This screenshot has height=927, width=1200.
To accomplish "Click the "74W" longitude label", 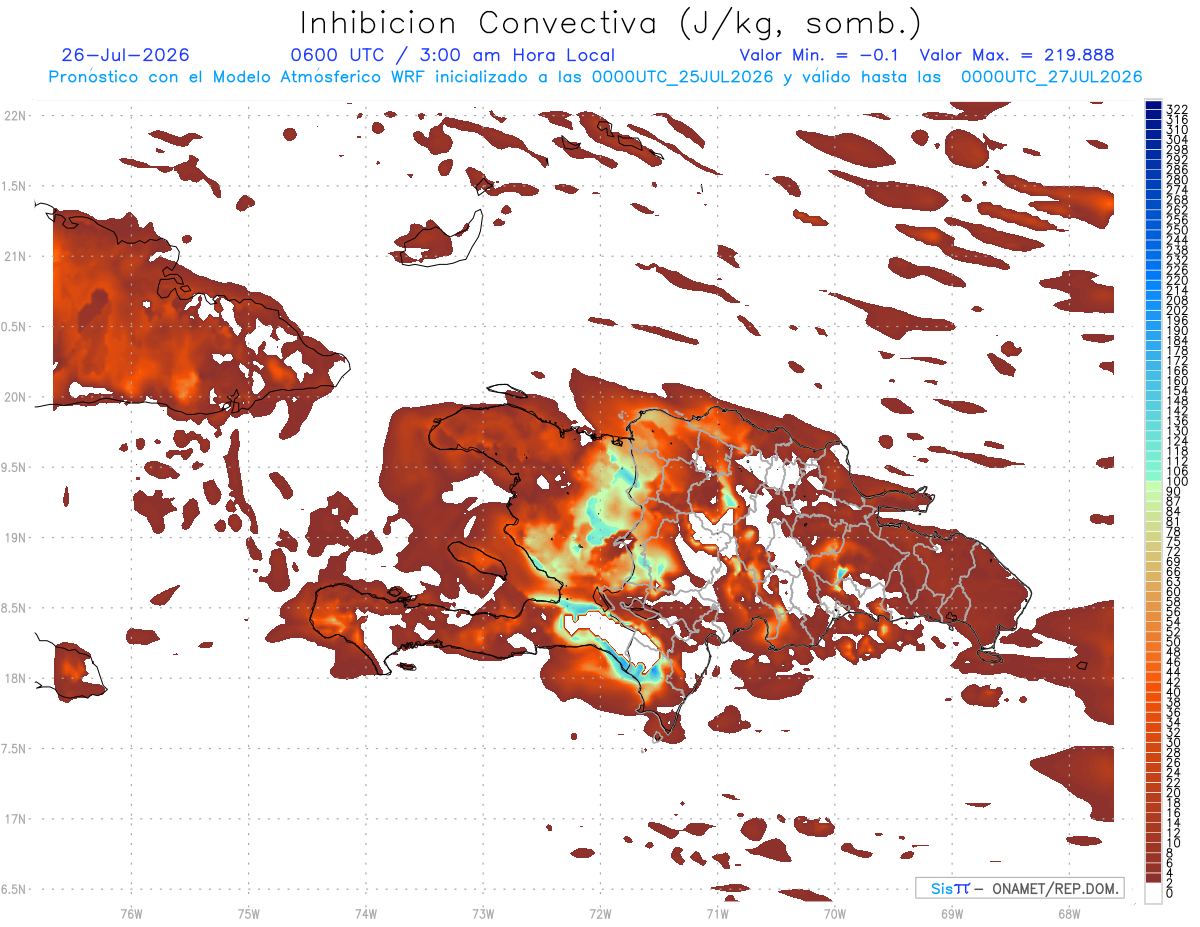I will (366, 914).
